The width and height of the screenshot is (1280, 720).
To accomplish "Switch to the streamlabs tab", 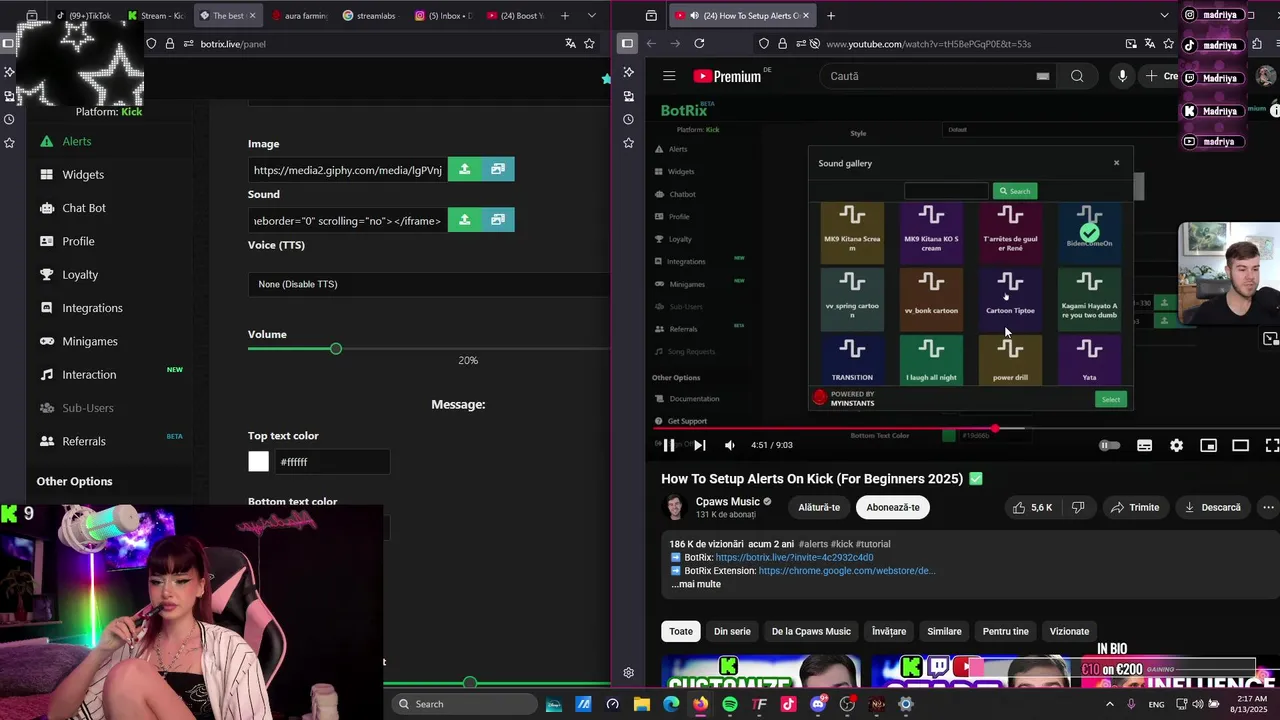I will pos(369,15).
